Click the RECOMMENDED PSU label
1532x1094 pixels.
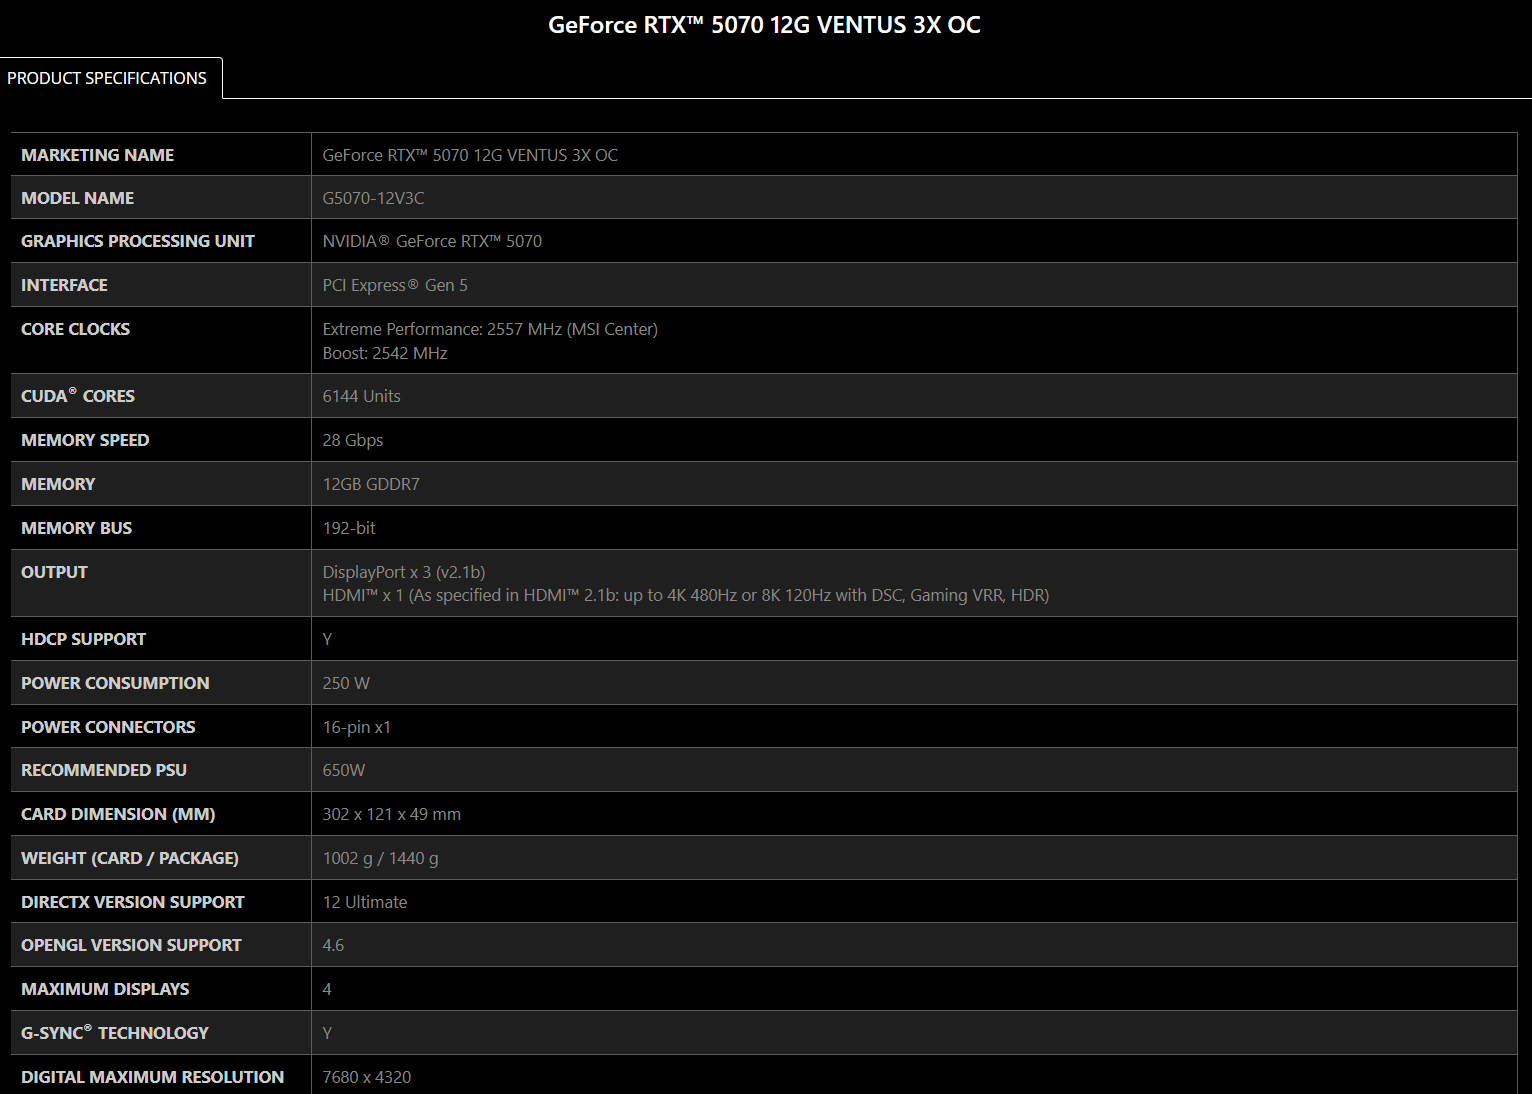point(104,770)
